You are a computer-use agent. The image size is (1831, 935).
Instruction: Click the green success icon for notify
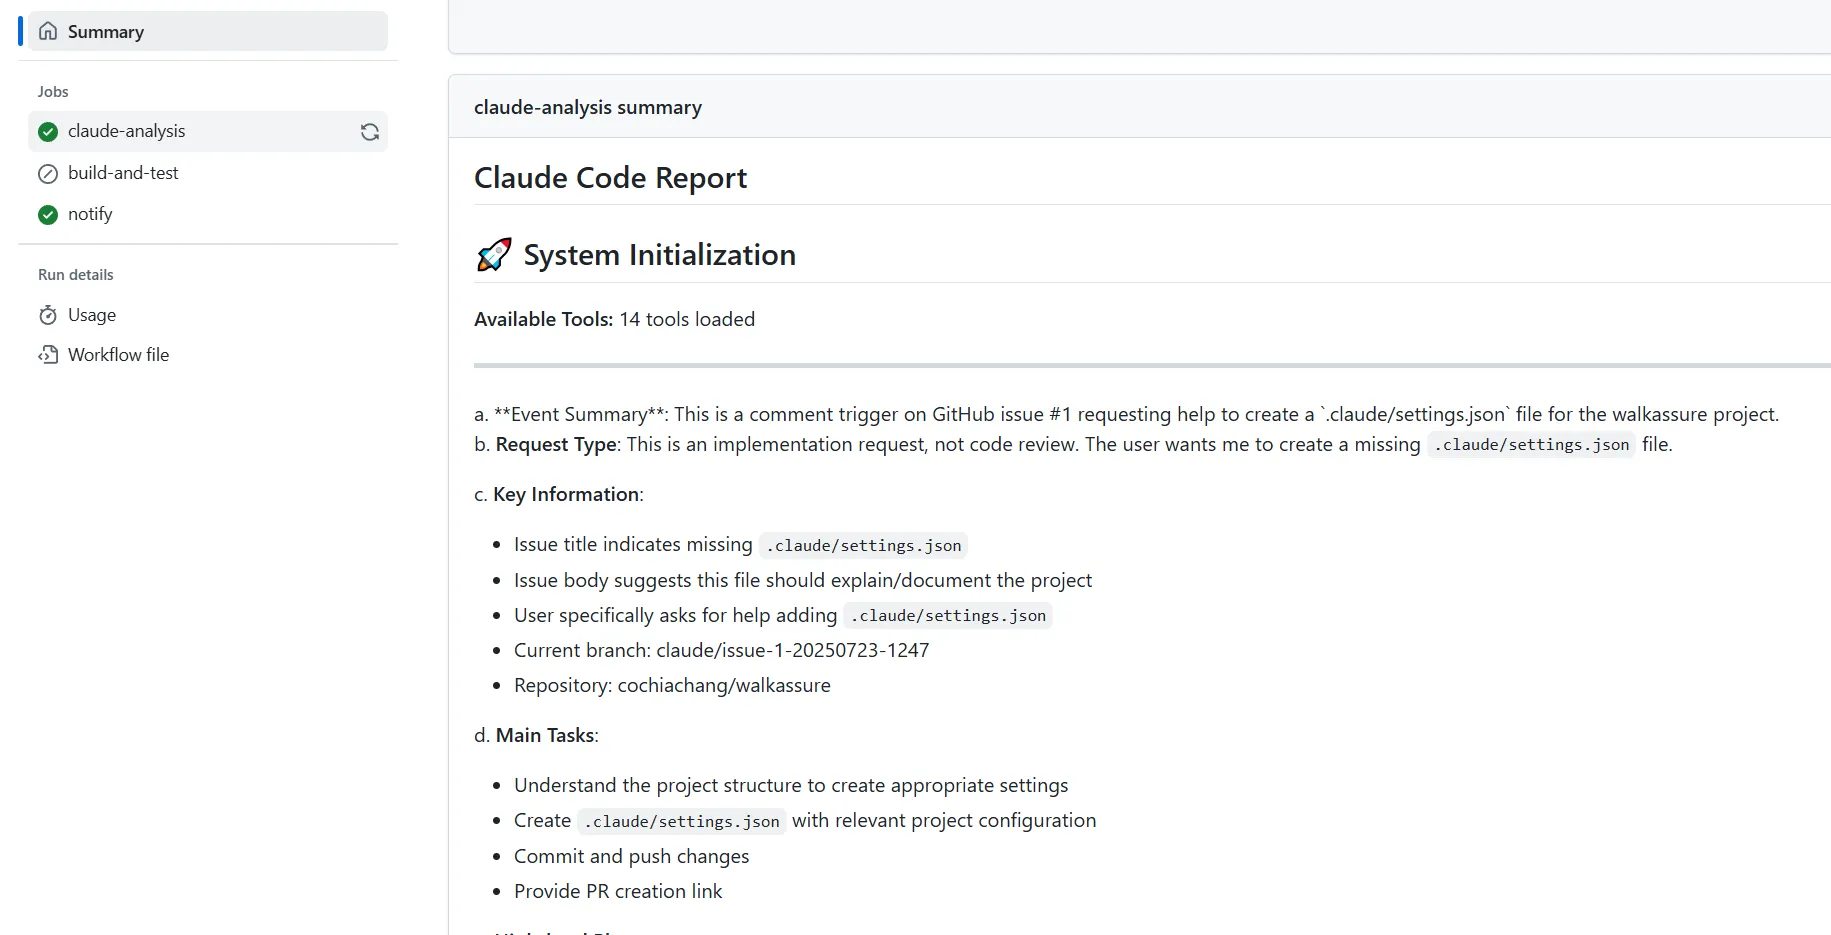pyautogui.click(x=48, y=214)
